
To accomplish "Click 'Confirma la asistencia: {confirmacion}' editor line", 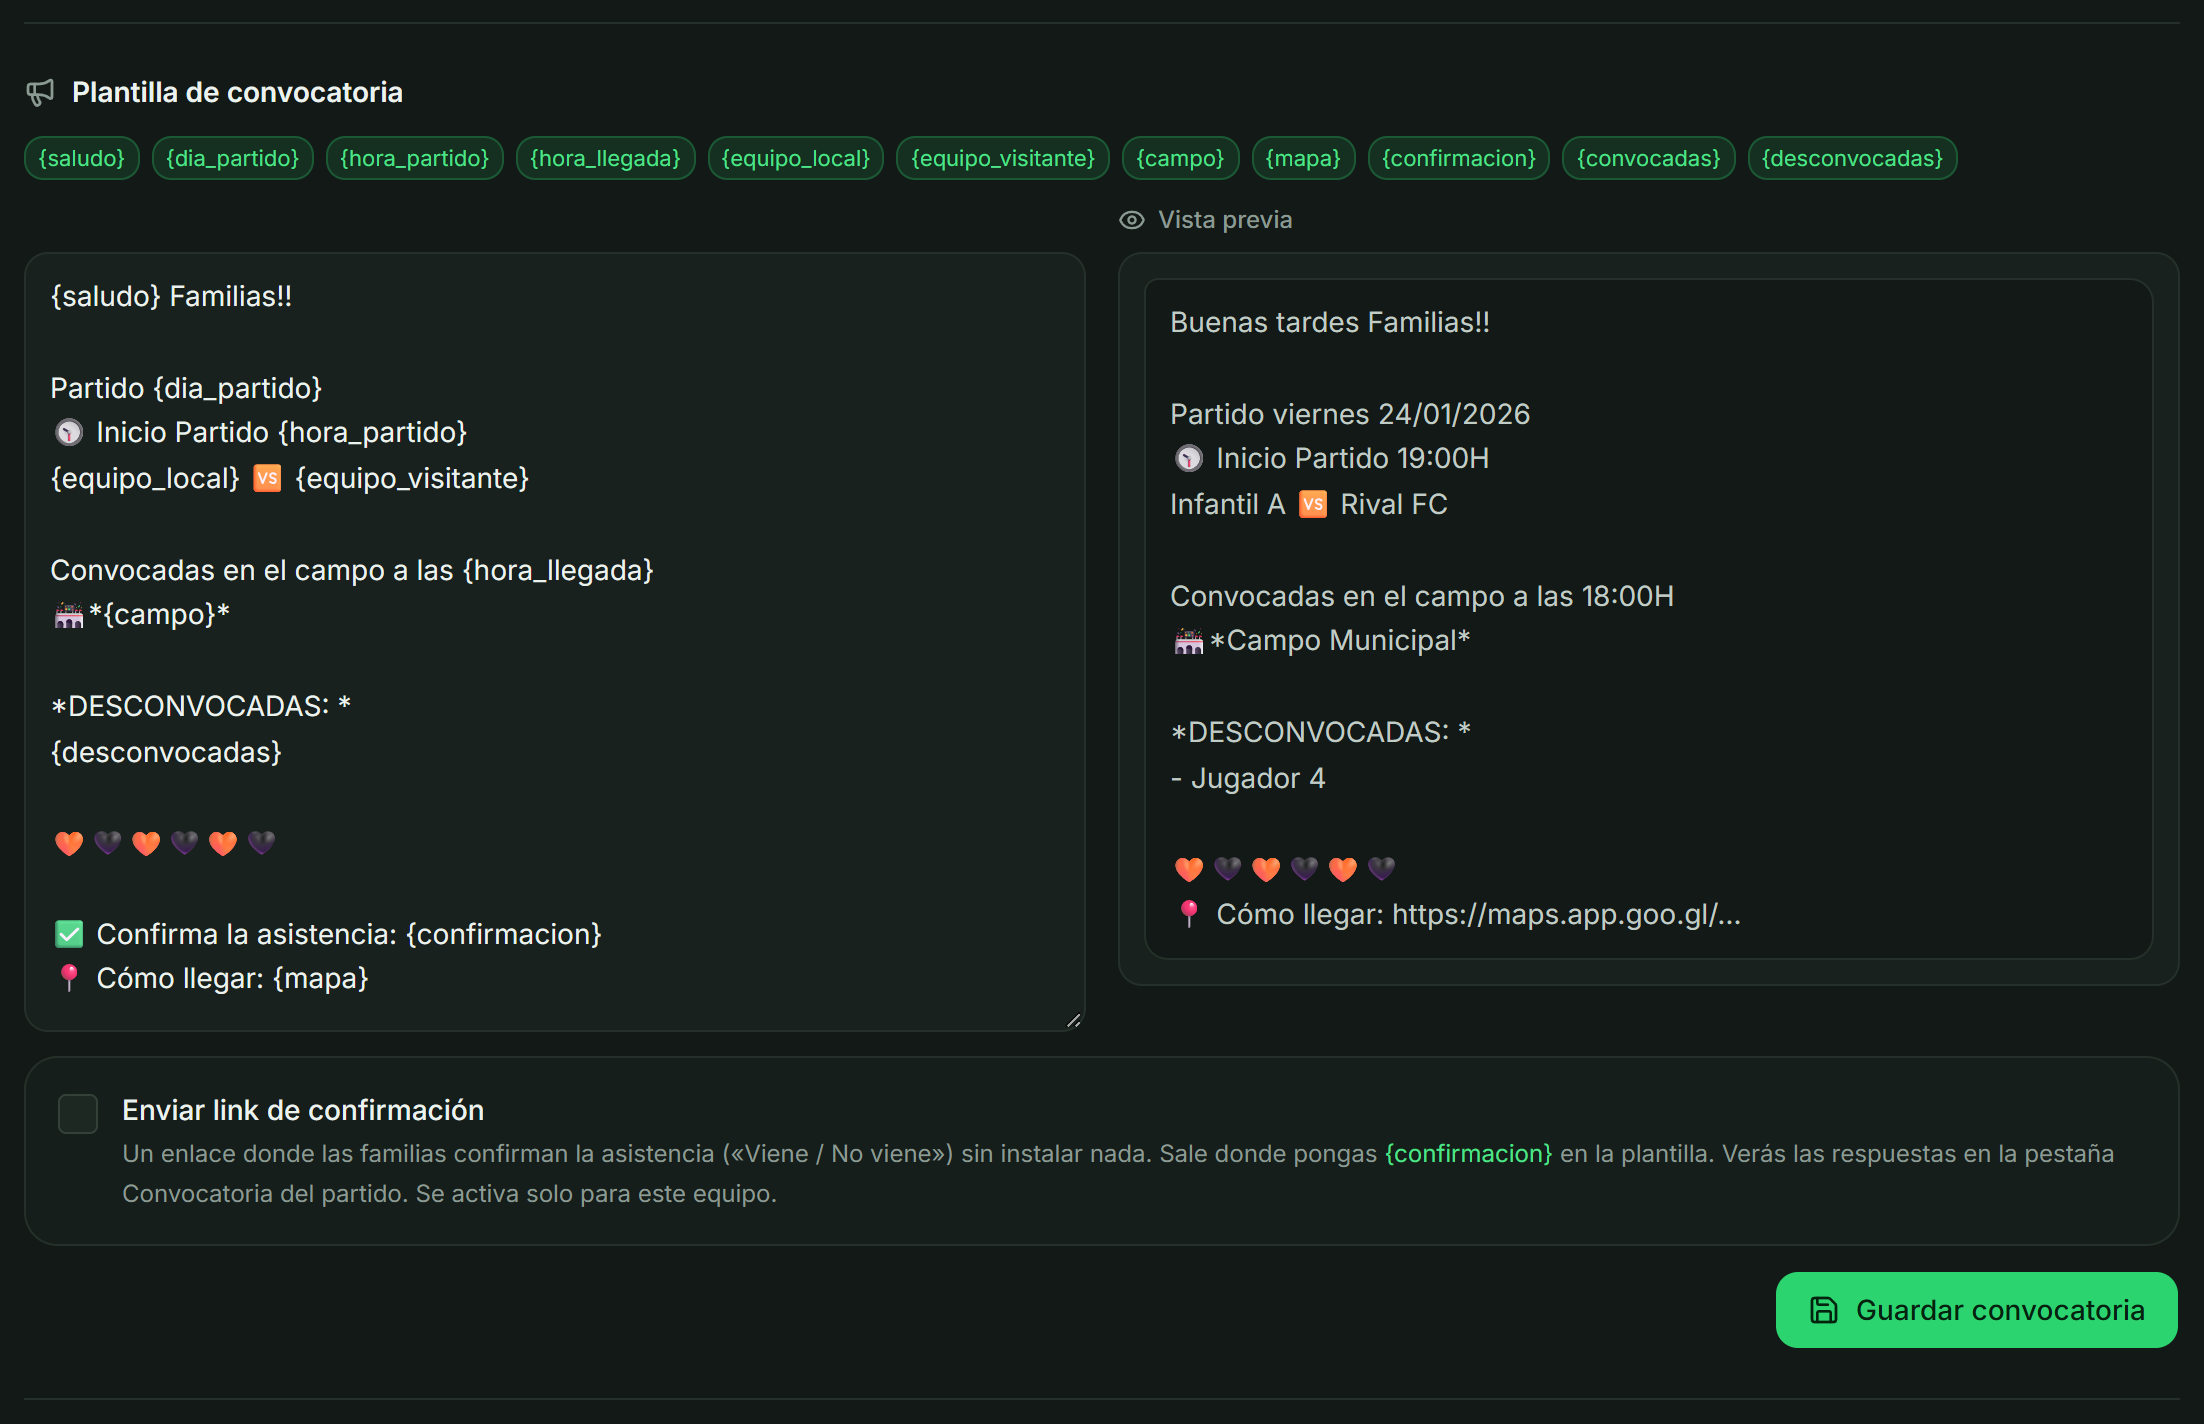I will point(327,934).
